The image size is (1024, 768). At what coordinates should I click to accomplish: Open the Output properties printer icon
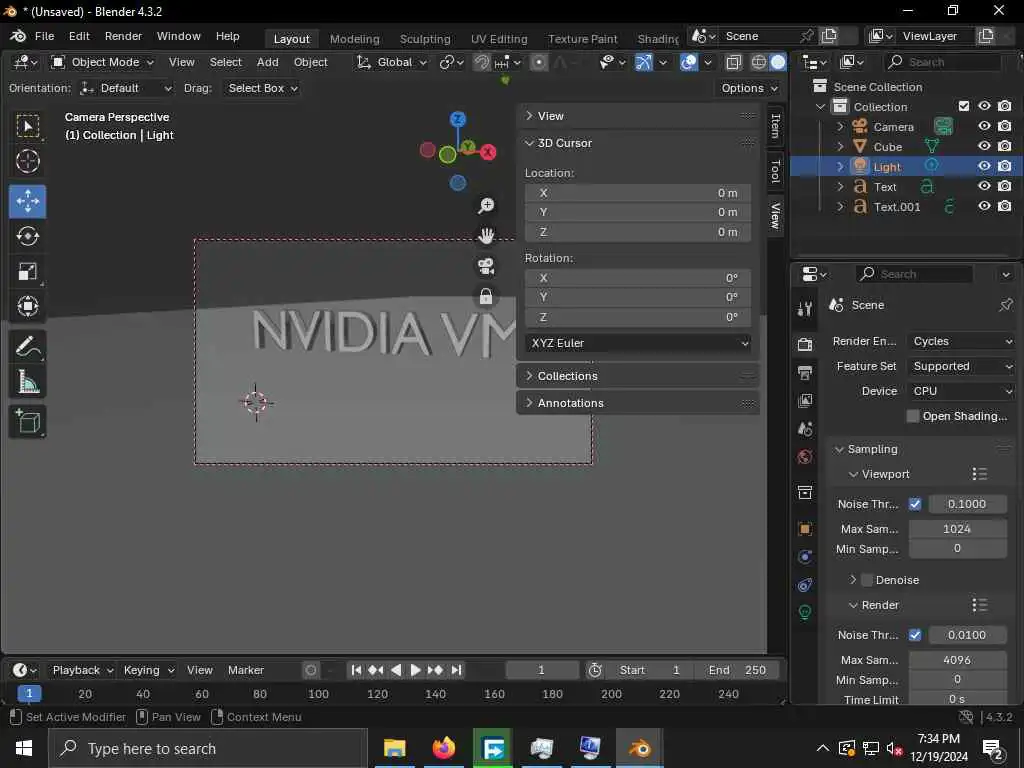pos(805,373)
